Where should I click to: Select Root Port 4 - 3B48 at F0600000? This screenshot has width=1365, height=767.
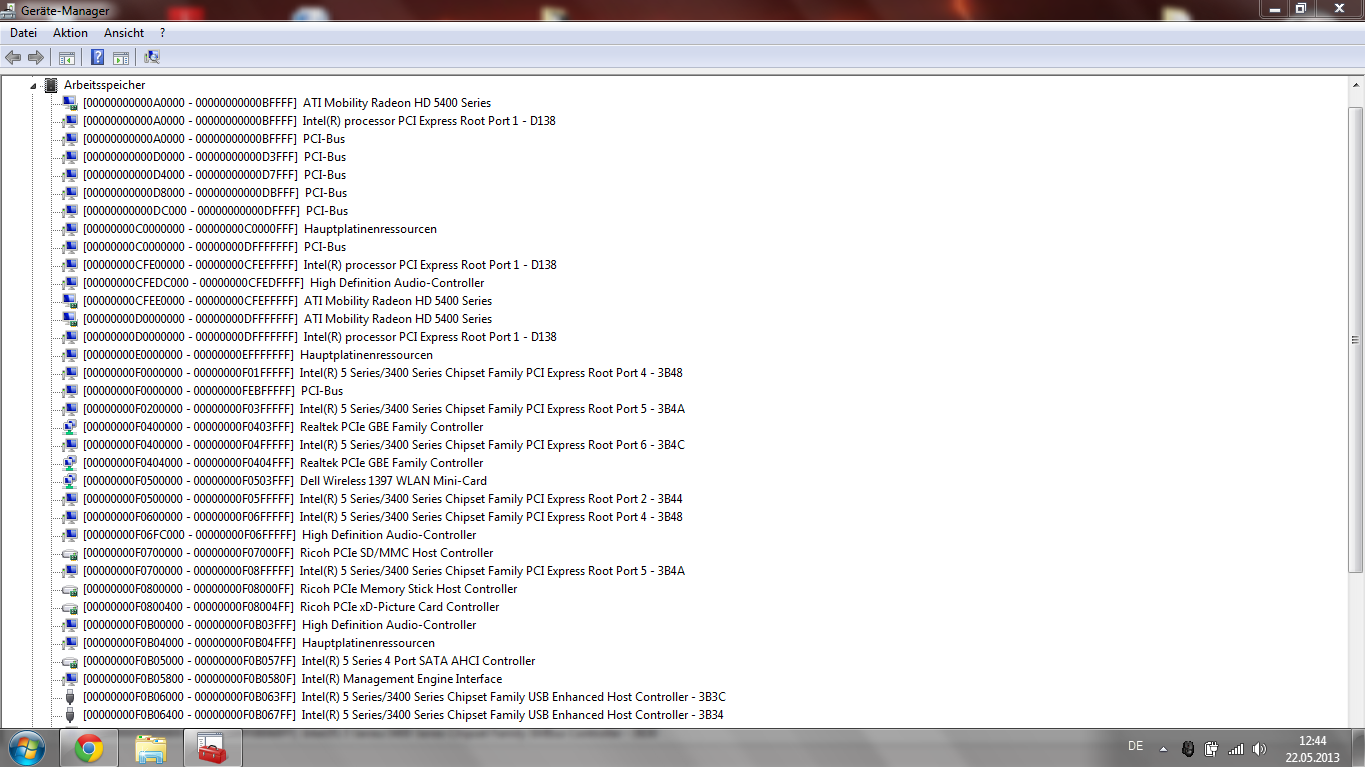(x=383, y=517)
